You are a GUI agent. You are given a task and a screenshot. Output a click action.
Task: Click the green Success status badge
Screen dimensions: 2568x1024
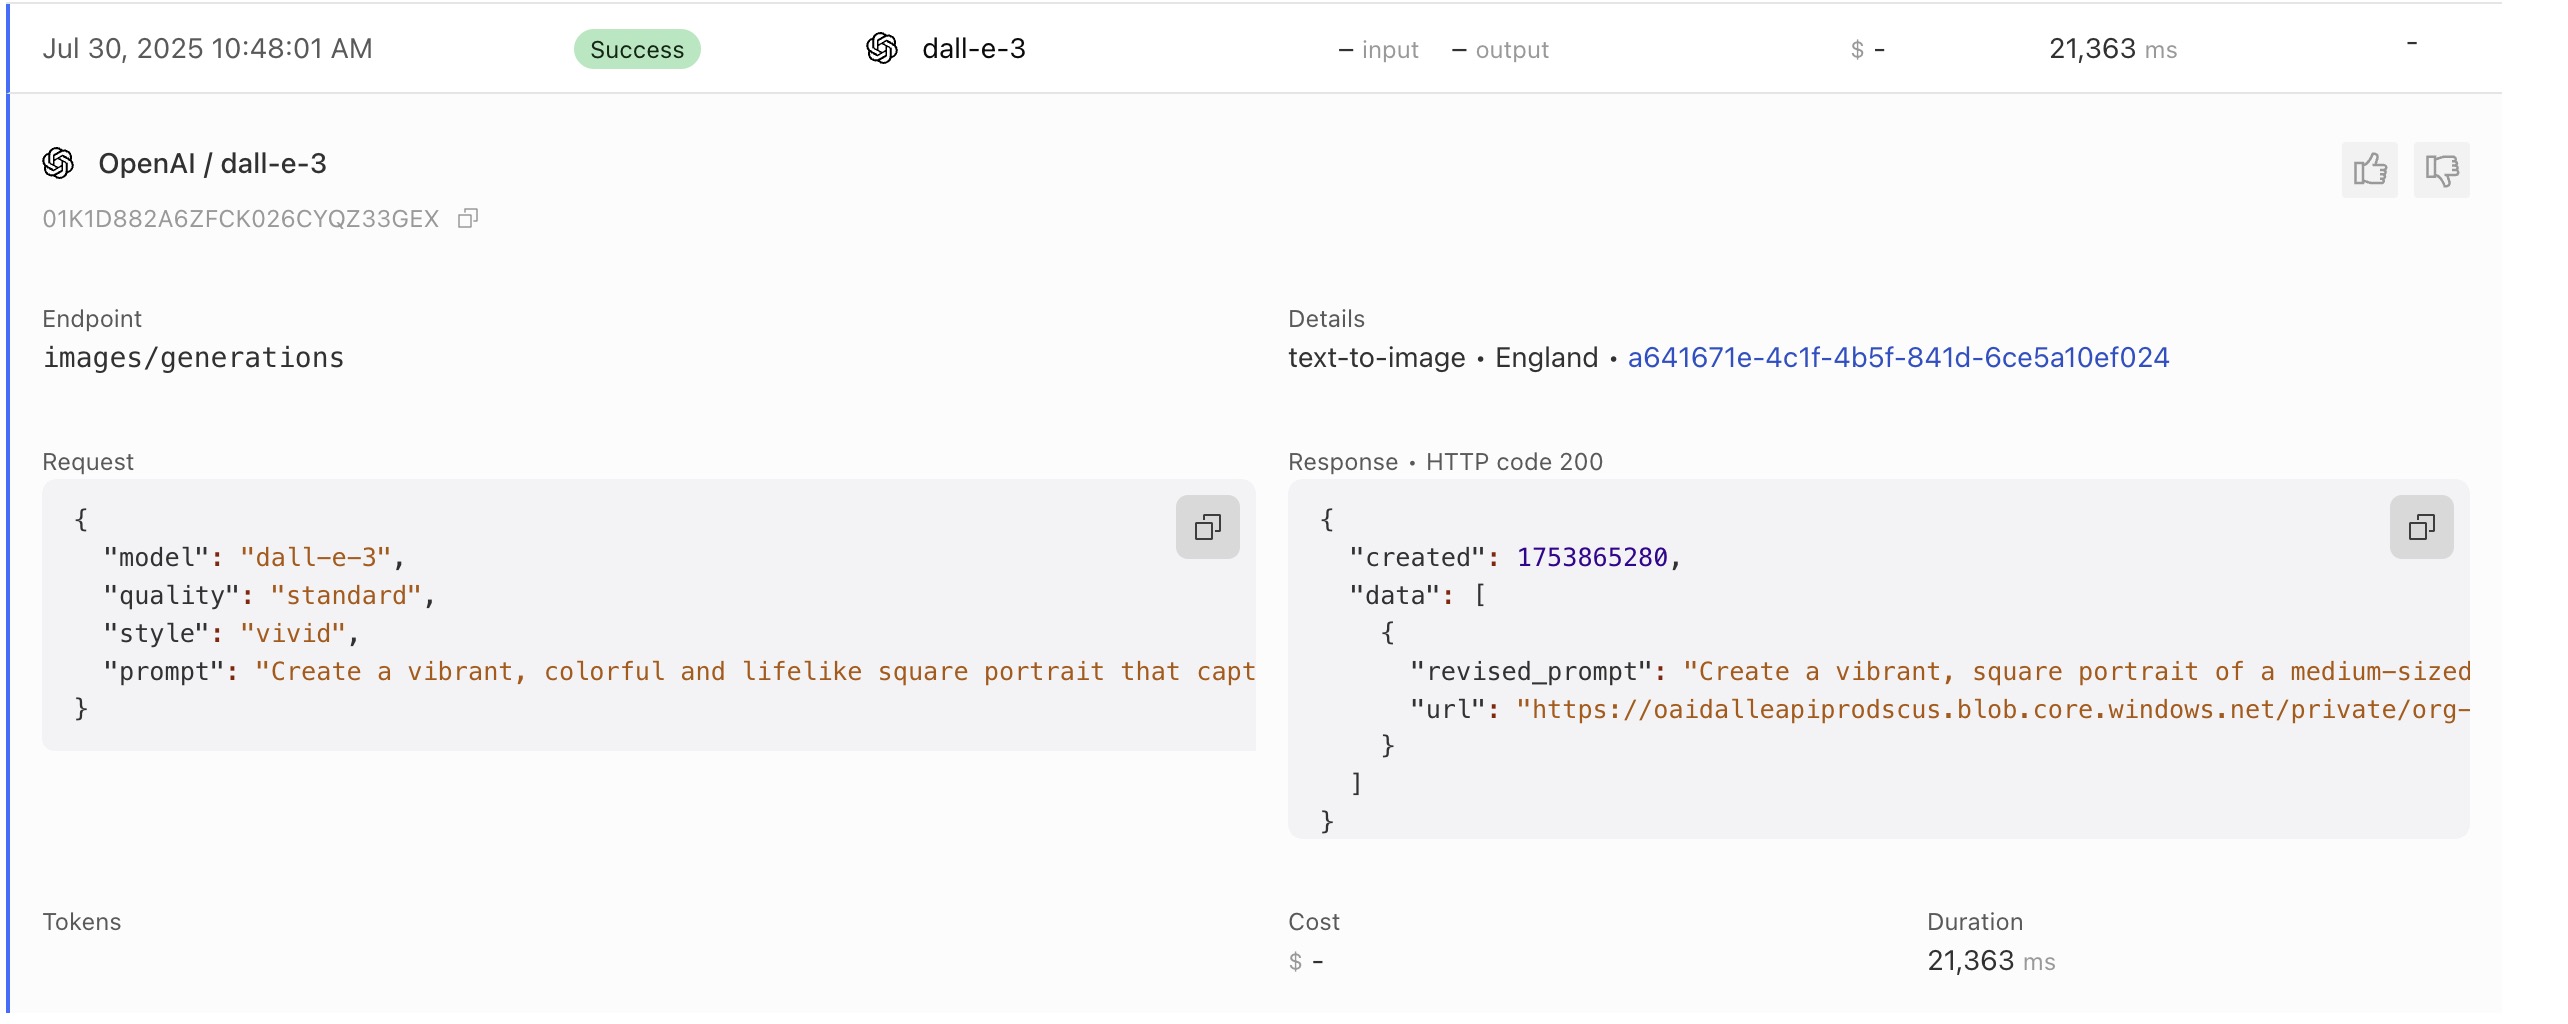pyautogui.click(x=637, y=49)
